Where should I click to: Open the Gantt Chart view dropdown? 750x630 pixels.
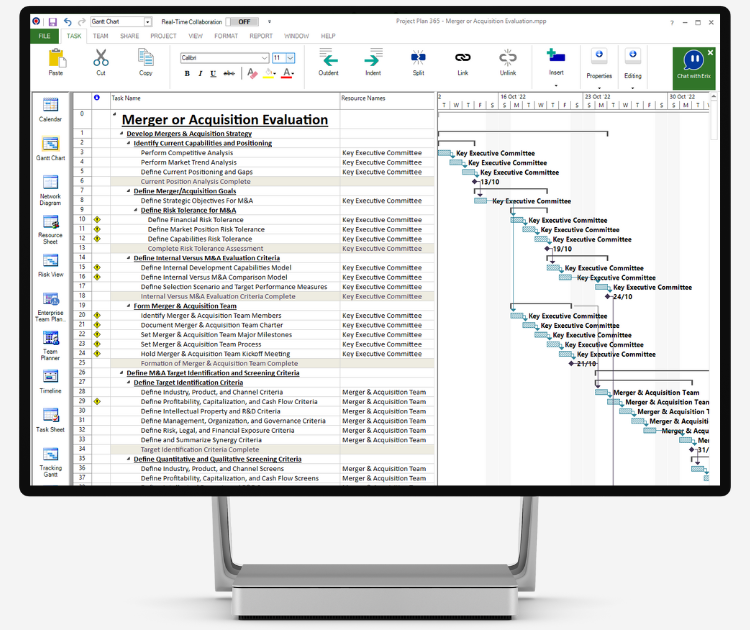[x=148, y=22]
